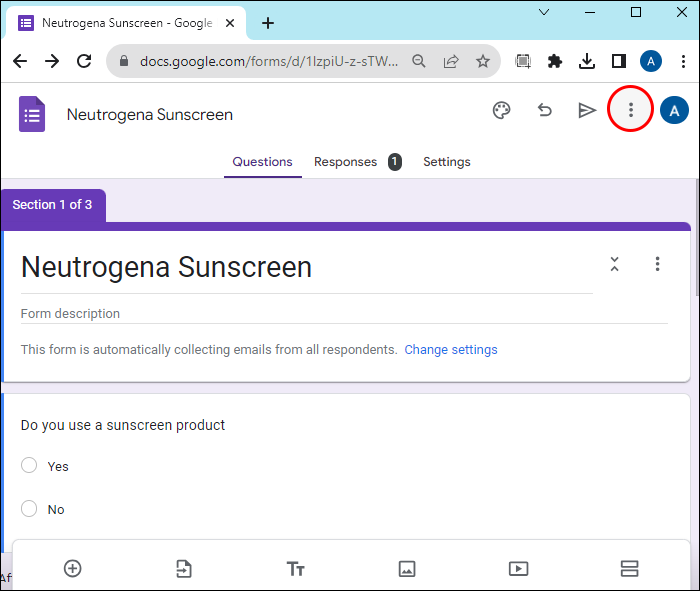
Task: Add a title and description item
Action: (x=296, y=569)
